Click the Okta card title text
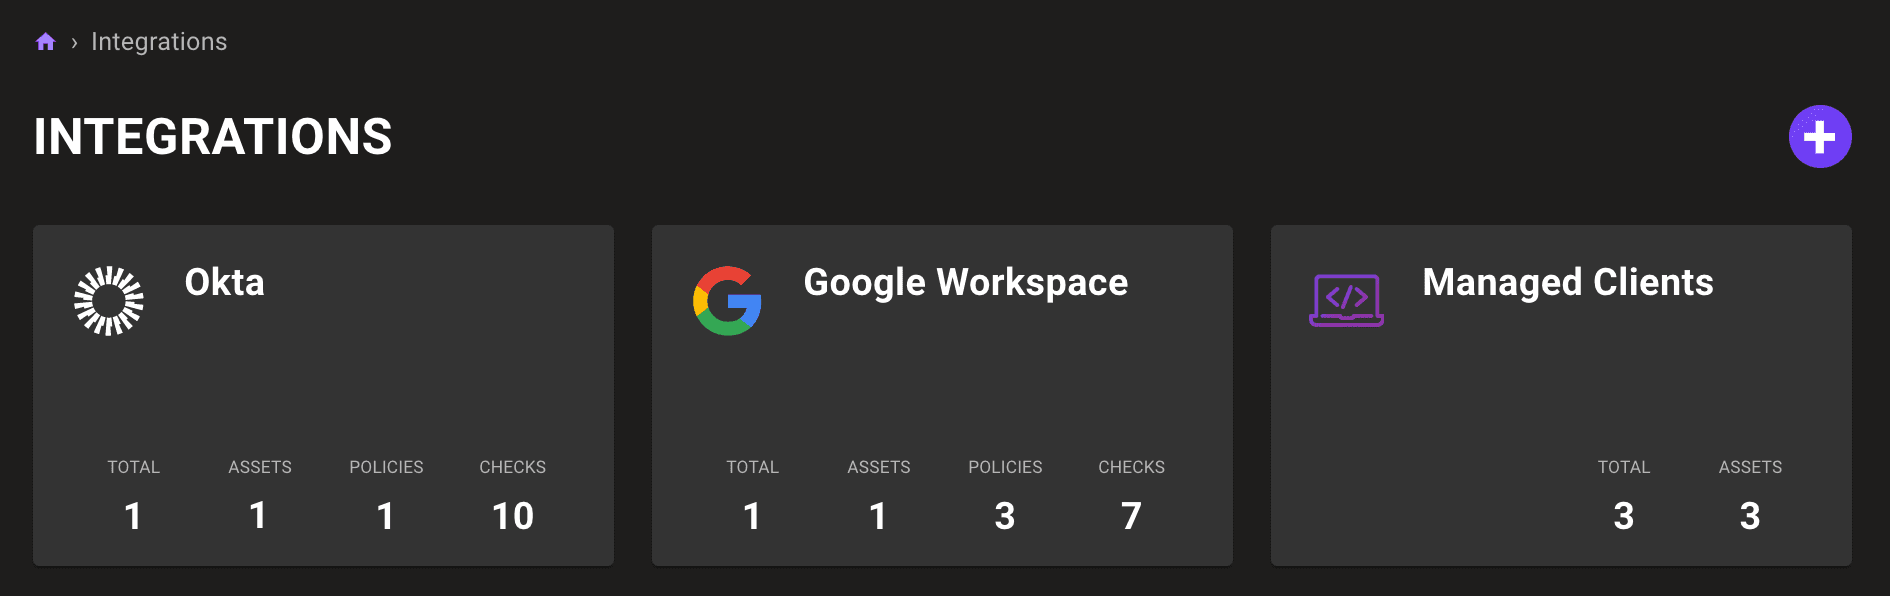1890x596 pixels. tap(224, 284)
